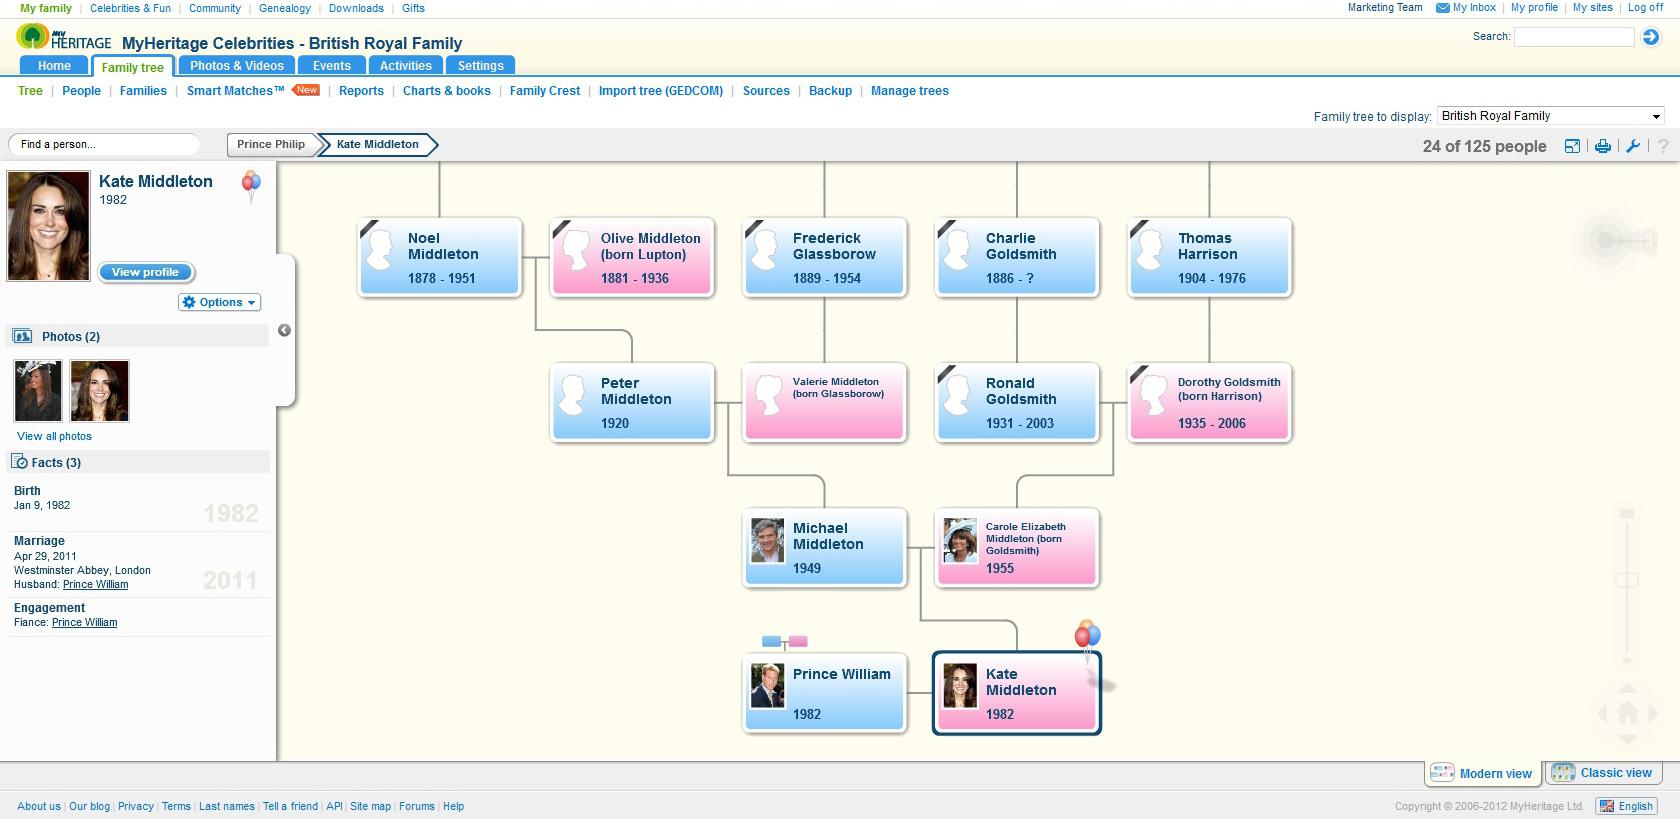Open Log off link
The height and width of the screenshot is (819, 1680).
[x=1645, y=8]
